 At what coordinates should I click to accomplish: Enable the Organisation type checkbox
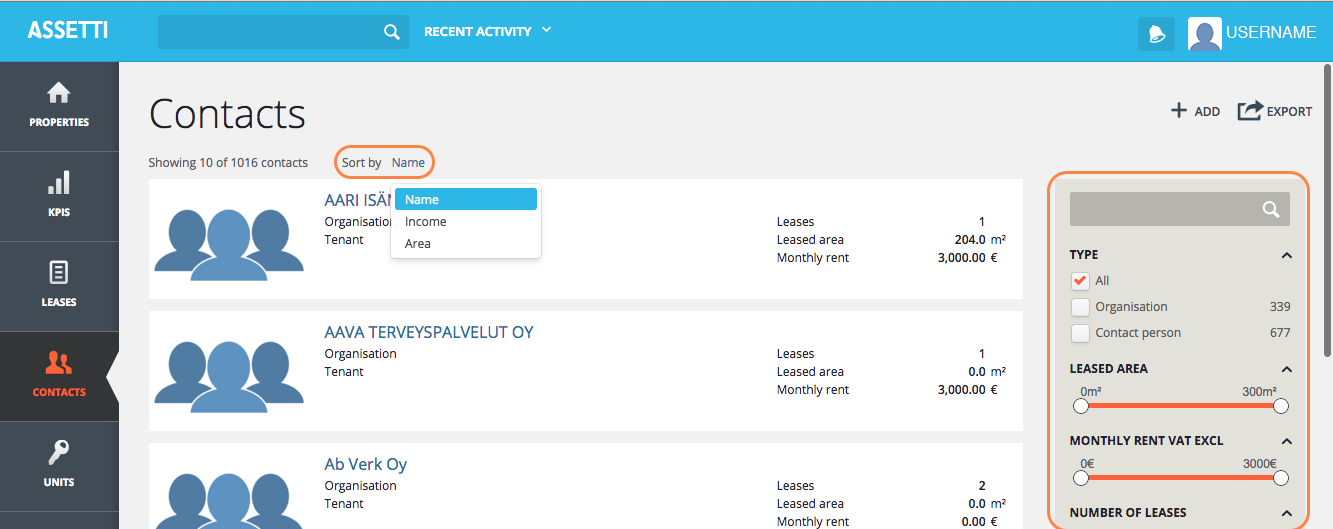click(1080, 307)
